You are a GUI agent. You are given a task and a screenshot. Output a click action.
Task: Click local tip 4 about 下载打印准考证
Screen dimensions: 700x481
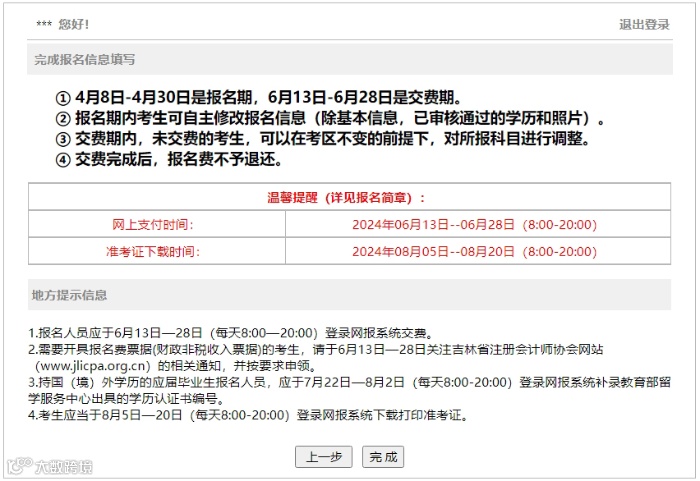coord(249,415)
